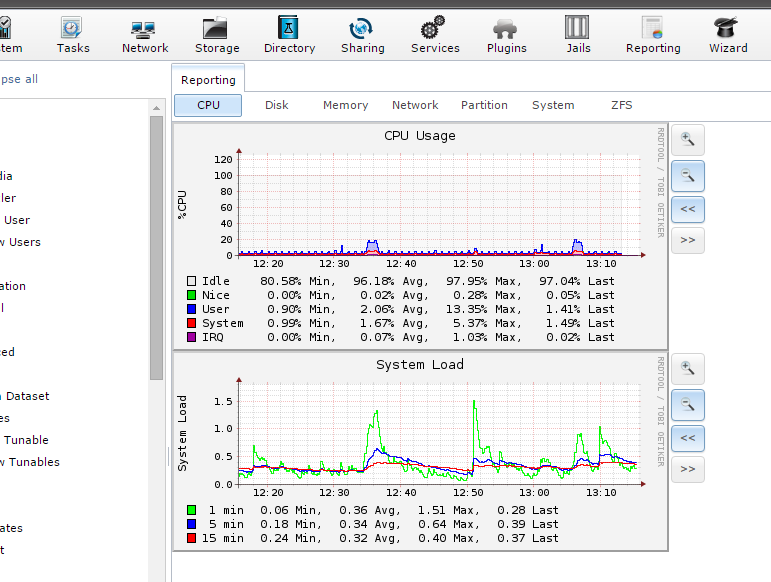Click the Idle legend color swatch
Viewport: 771px width, 582px height.
point(191,281)
